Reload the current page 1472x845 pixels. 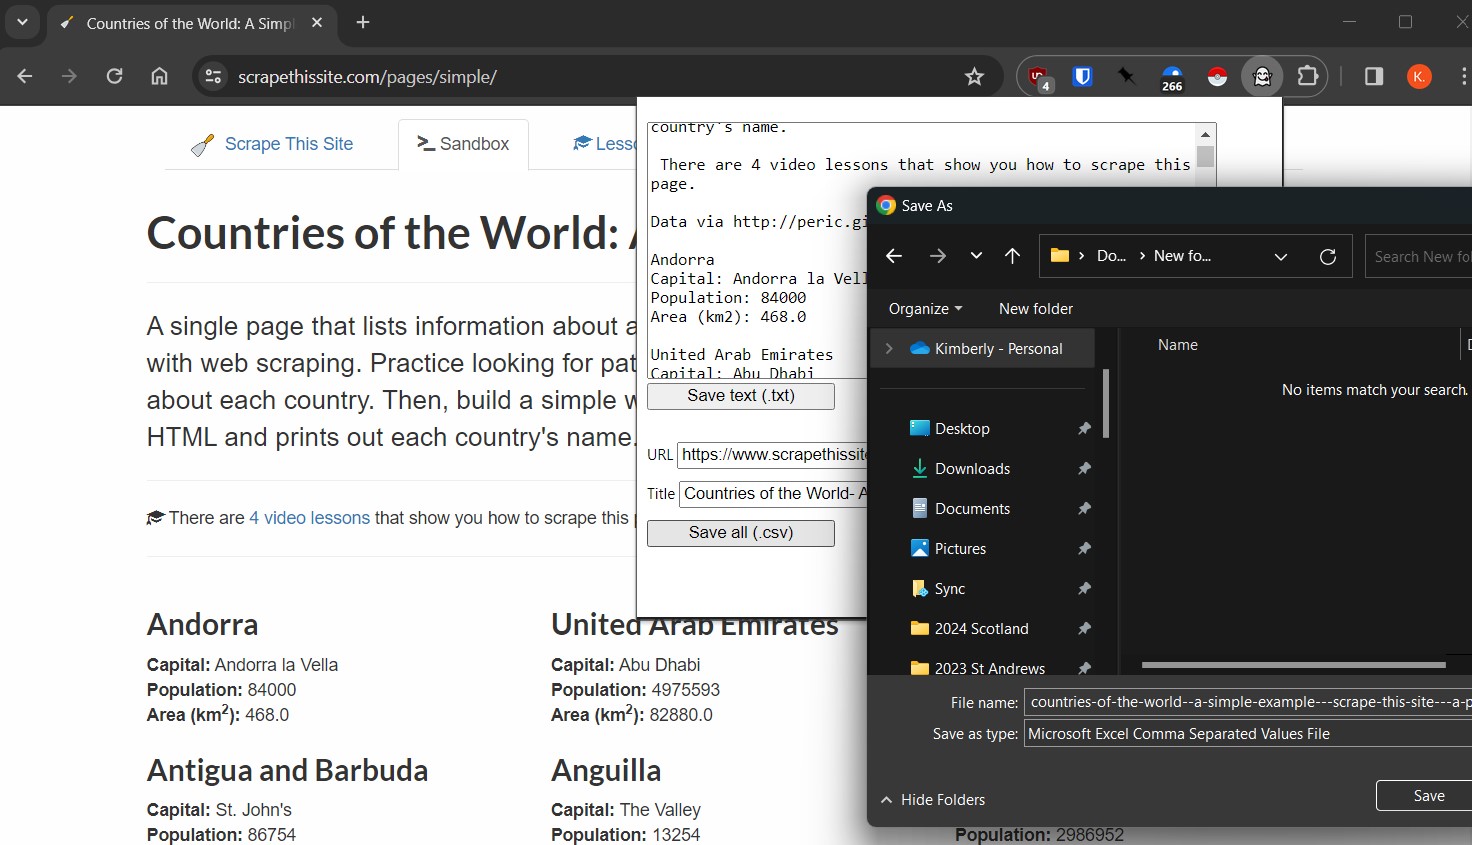(x=114, y=76)
